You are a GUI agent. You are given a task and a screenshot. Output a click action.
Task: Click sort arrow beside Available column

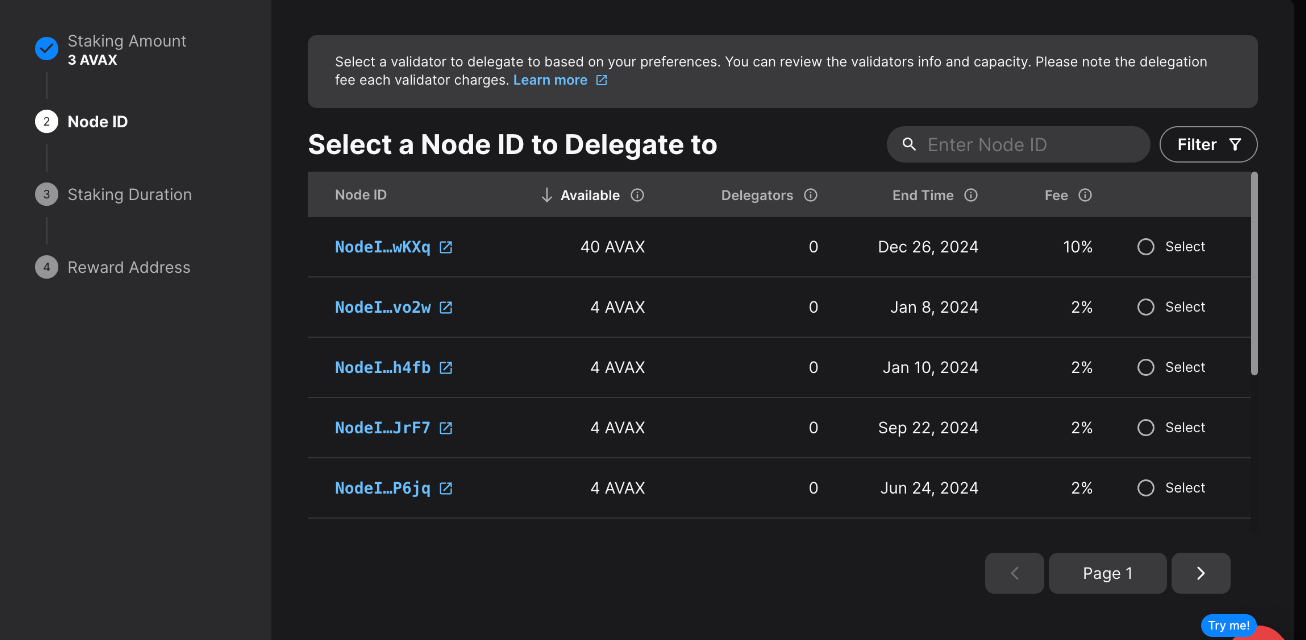point(546,195)
